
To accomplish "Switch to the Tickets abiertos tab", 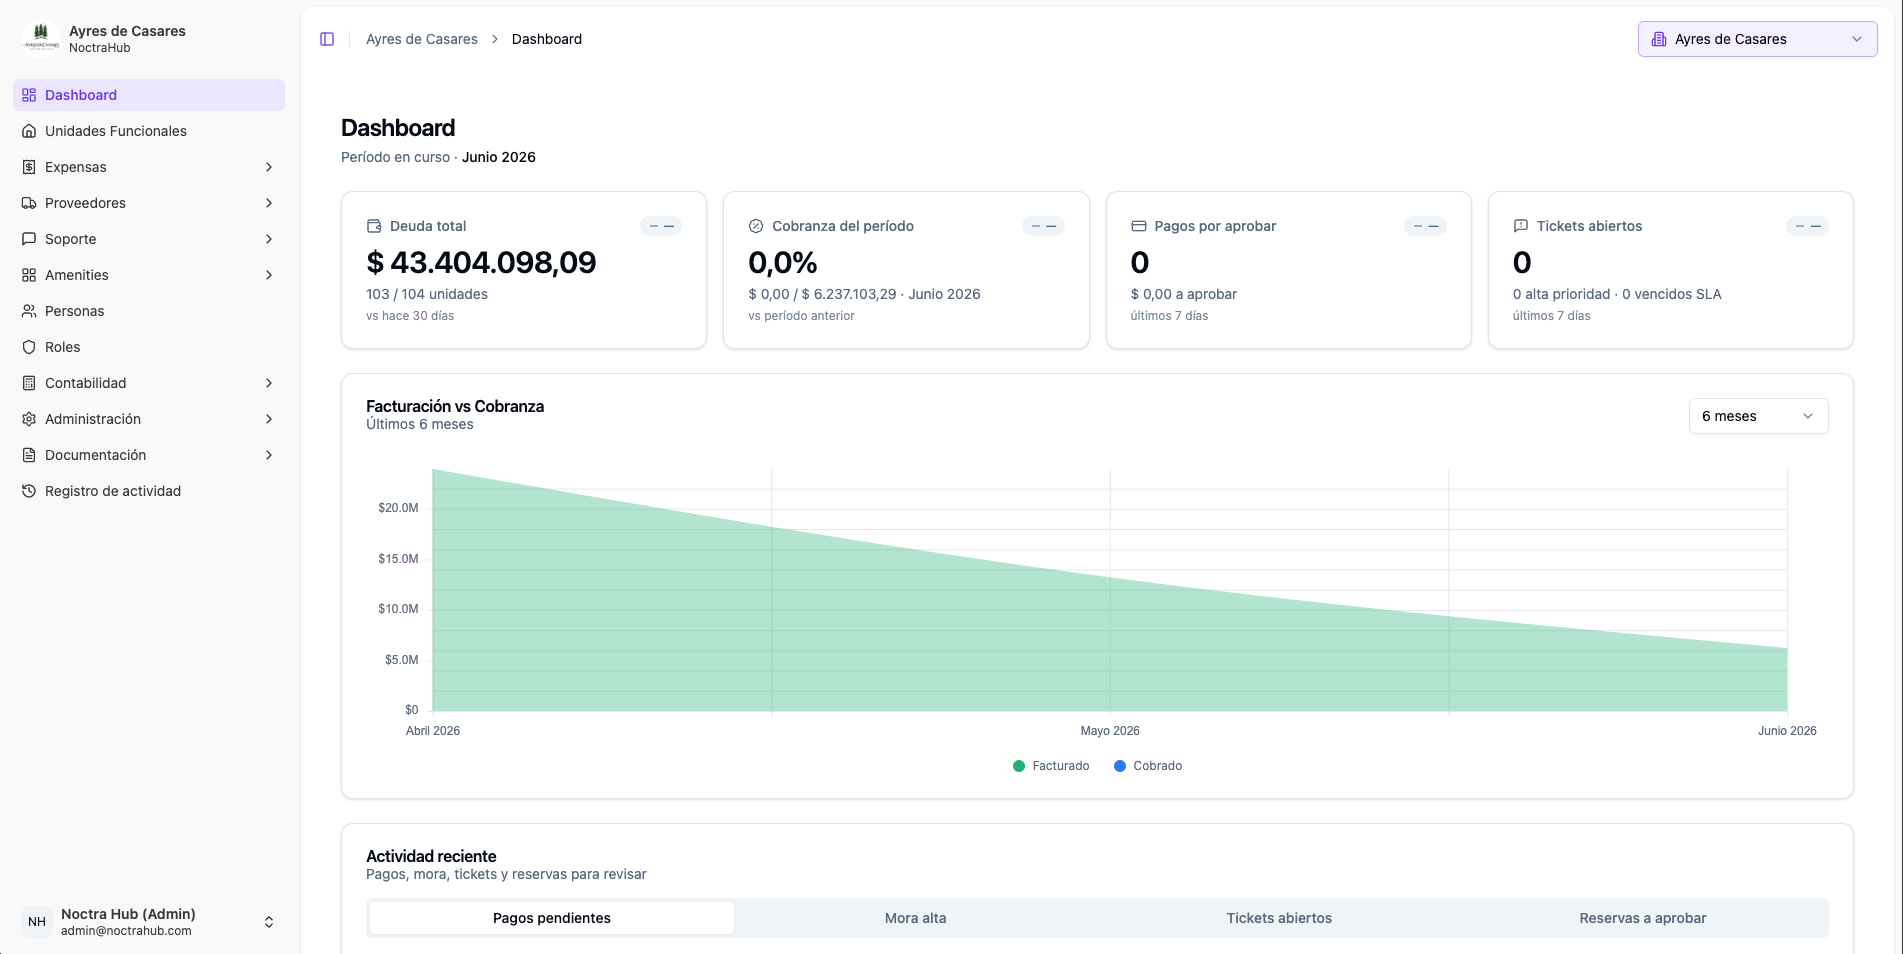I will click(x=1279, y=918).
